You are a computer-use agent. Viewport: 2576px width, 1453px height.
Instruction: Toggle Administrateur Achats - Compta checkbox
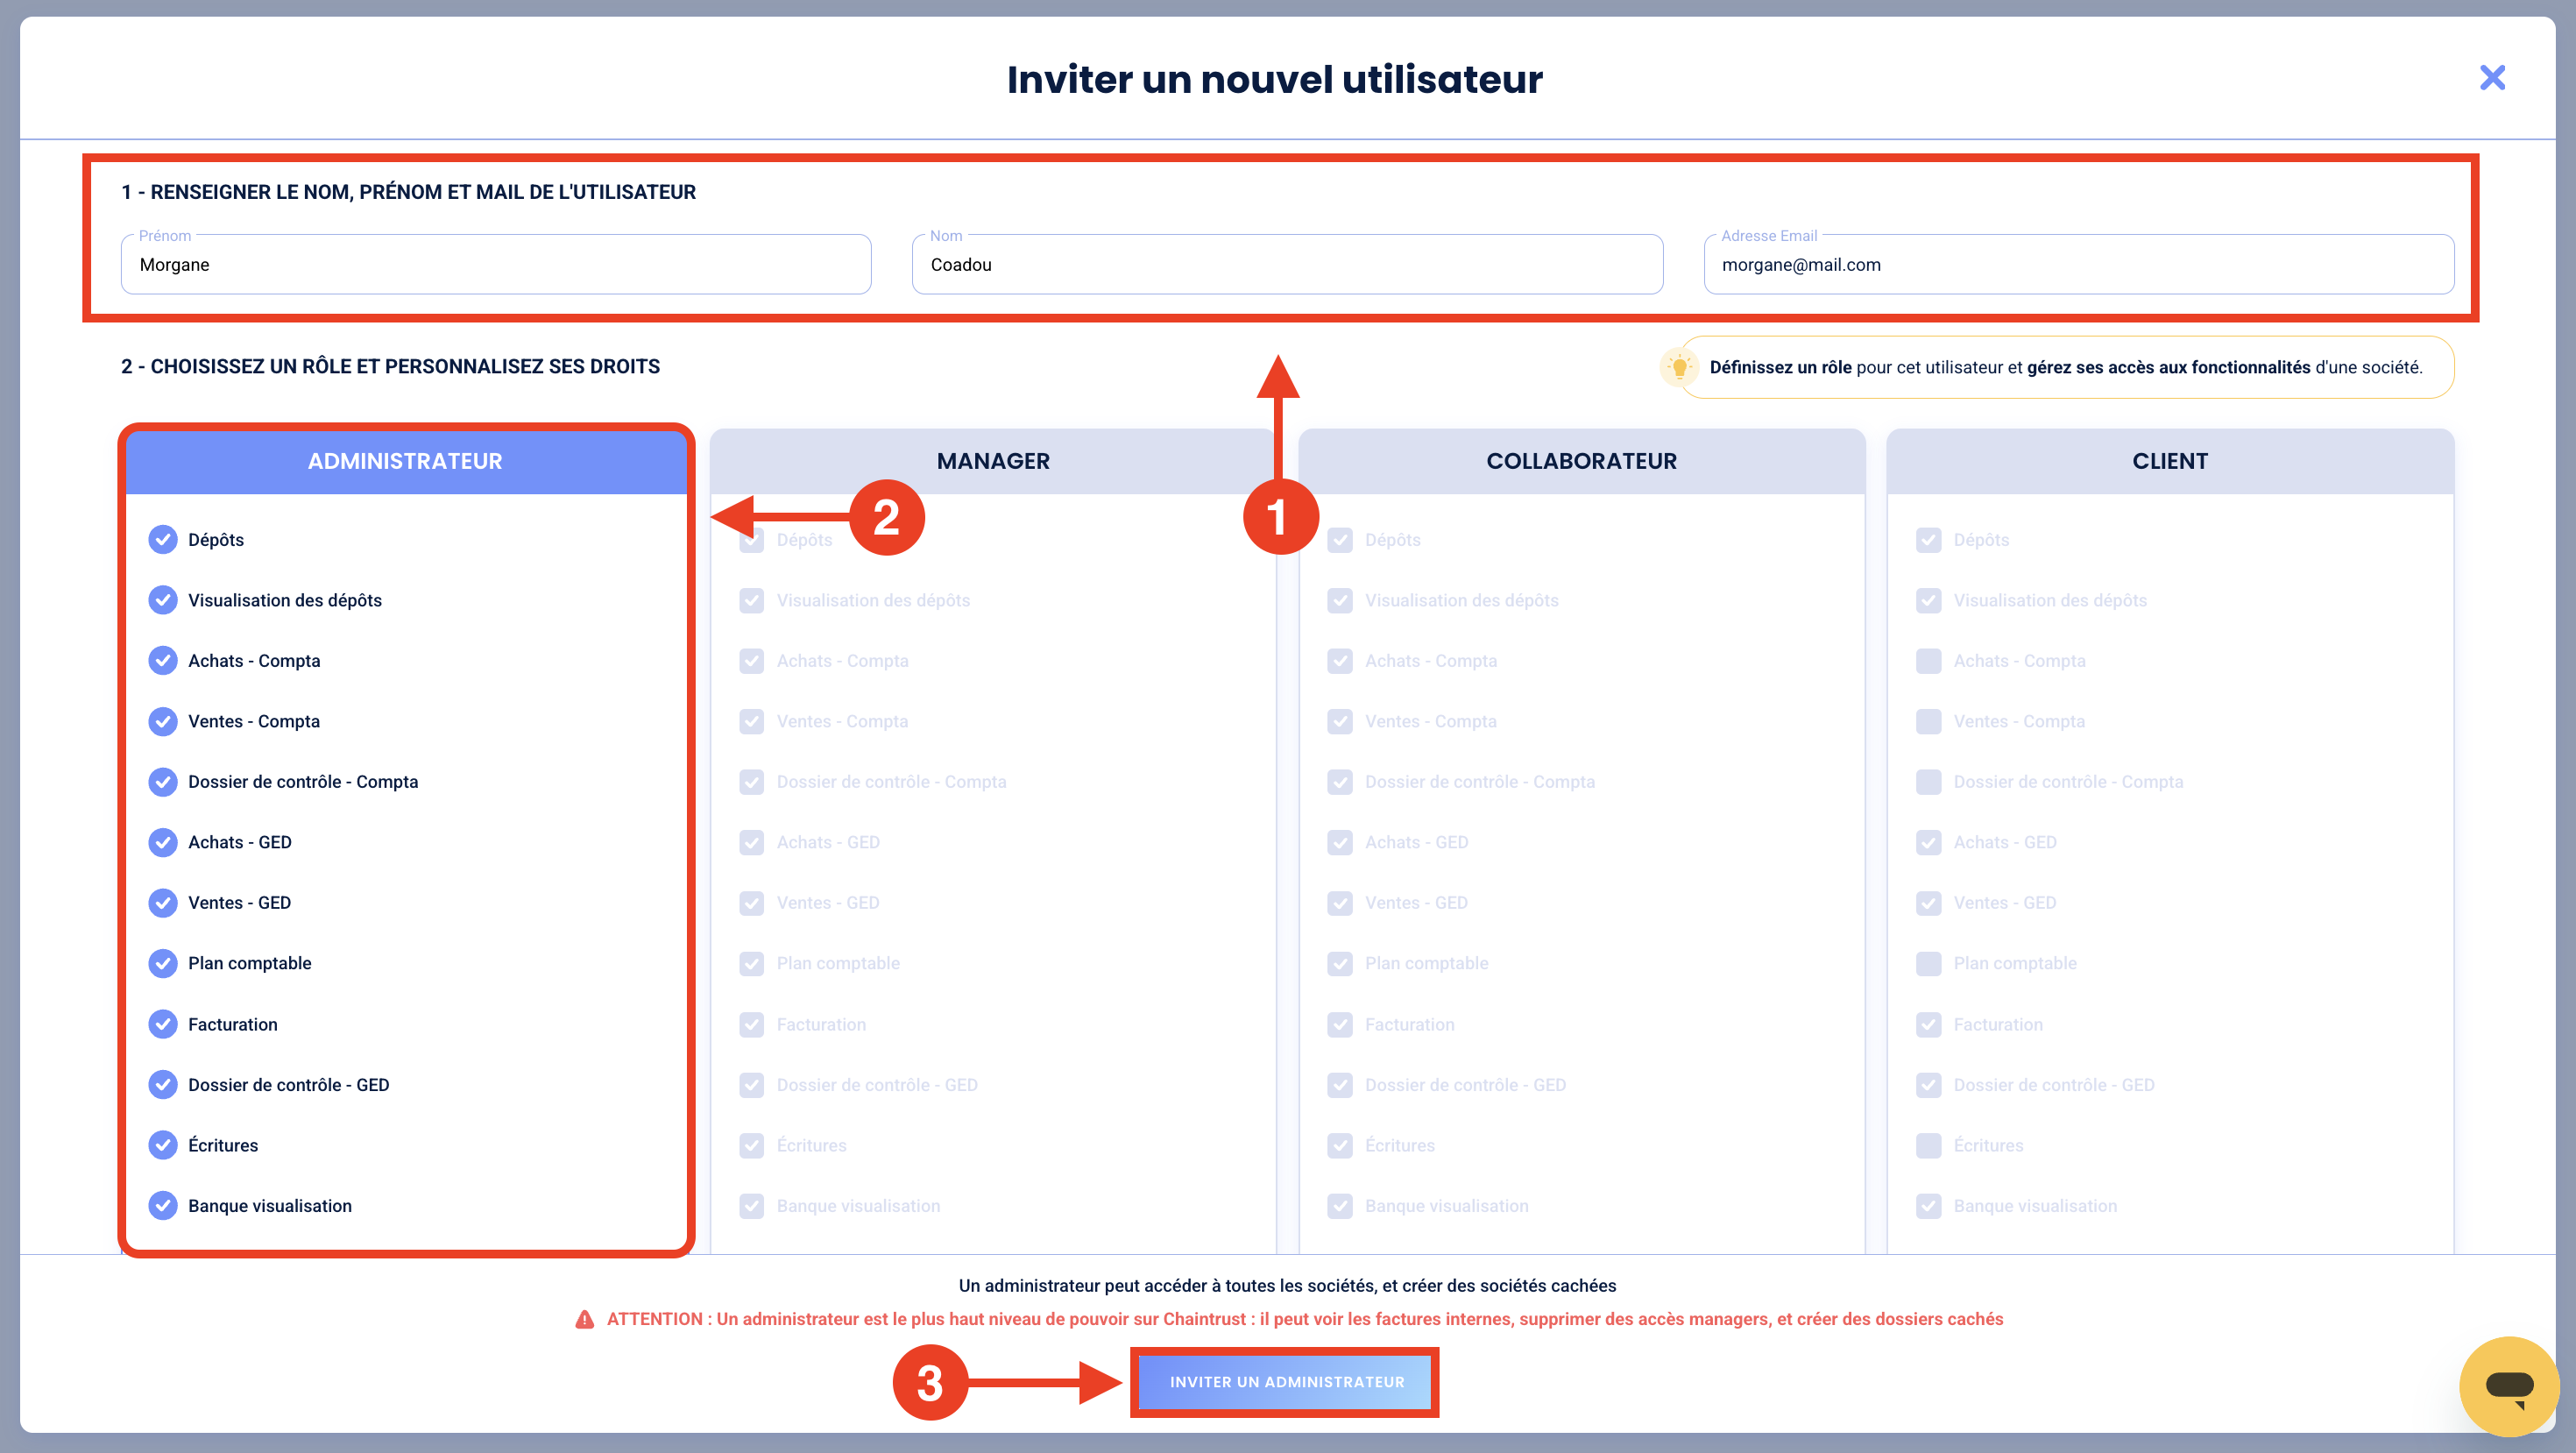pos(163,661)
